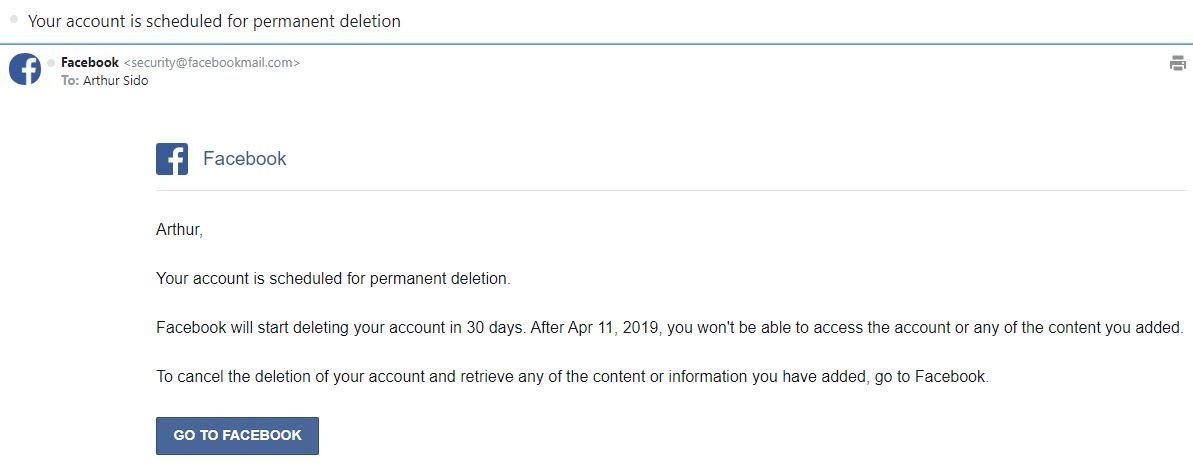Click the greeting "Arthur," in the message
Image resolution: width=1193 pixels, height=468 pixels.
179,230
